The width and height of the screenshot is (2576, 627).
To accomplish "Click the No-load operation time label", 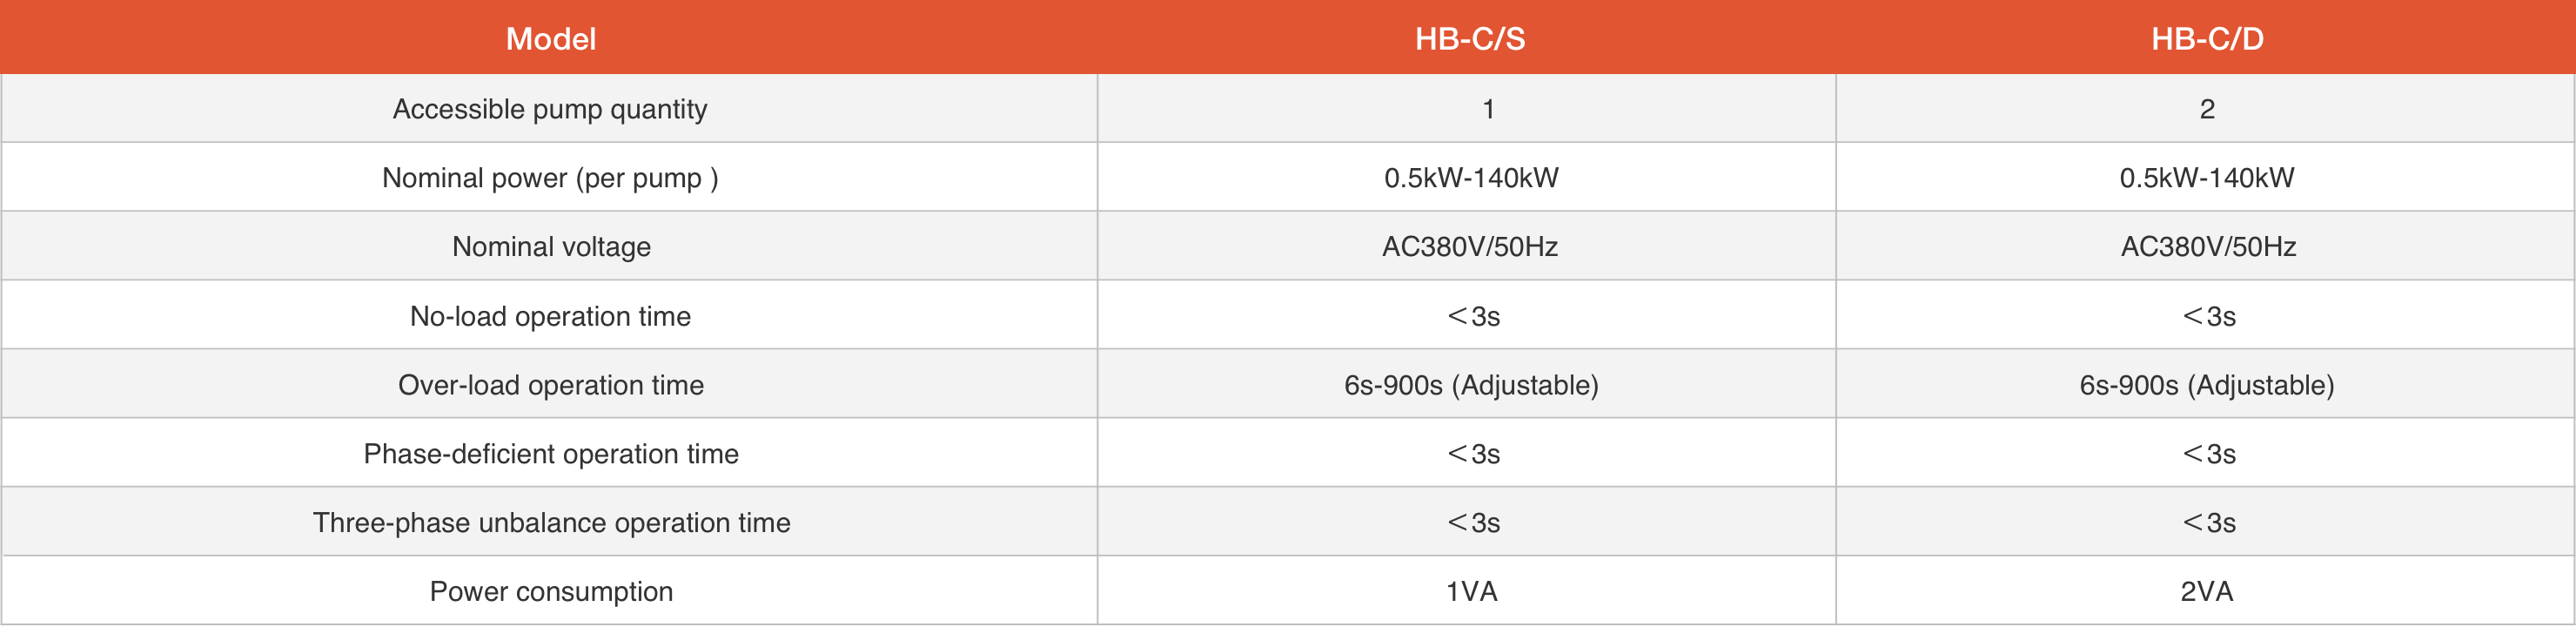I will click(x=550, y=316).
